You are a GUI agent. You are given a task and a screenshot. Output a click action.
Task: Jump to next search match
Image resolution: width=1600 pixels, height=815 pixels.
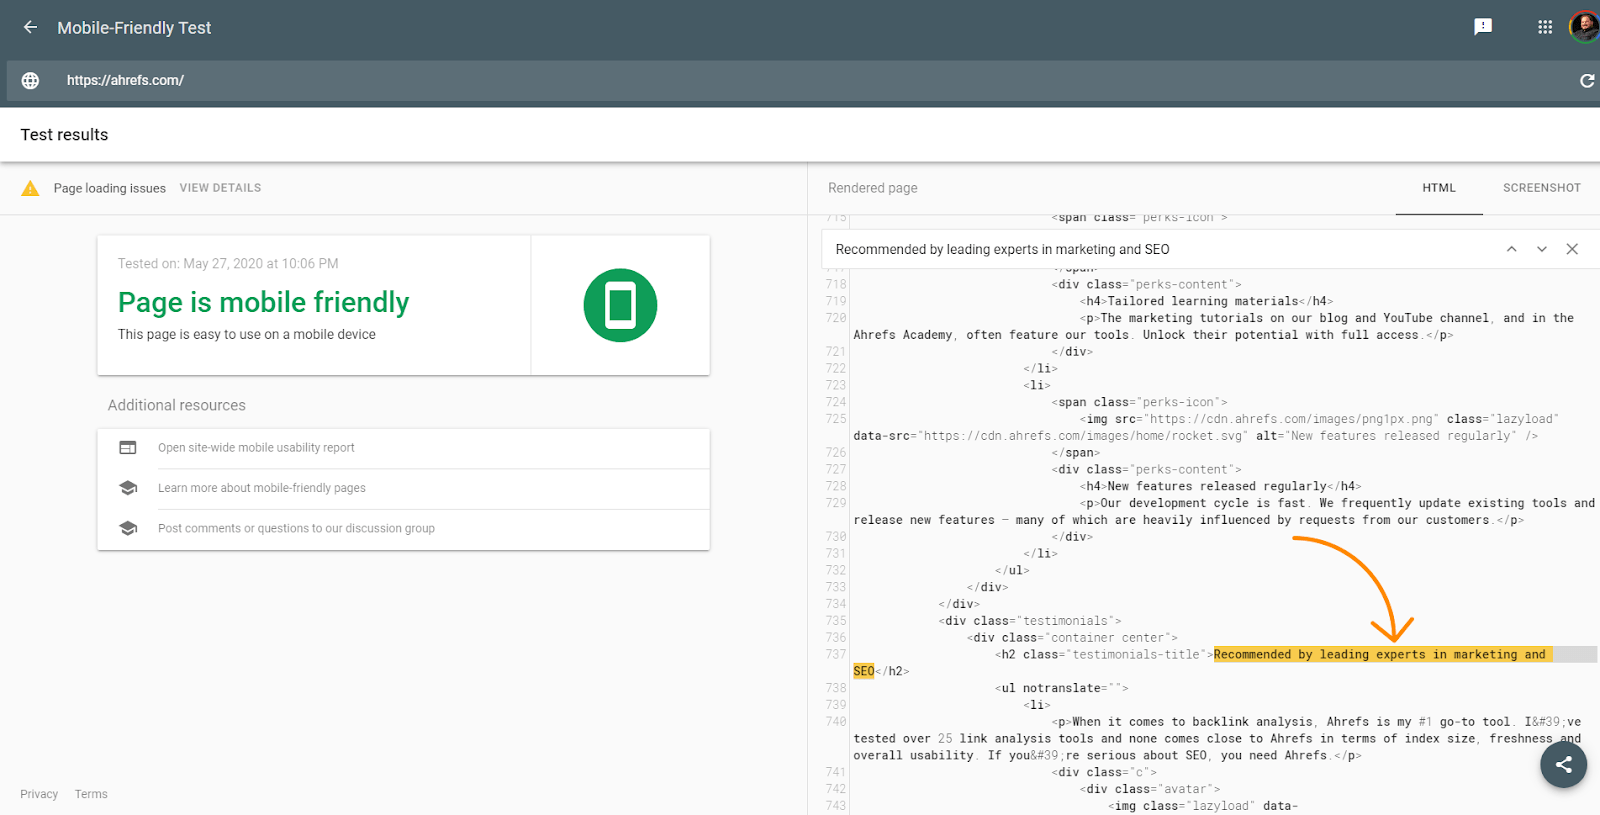click(x=1542, y=249)
